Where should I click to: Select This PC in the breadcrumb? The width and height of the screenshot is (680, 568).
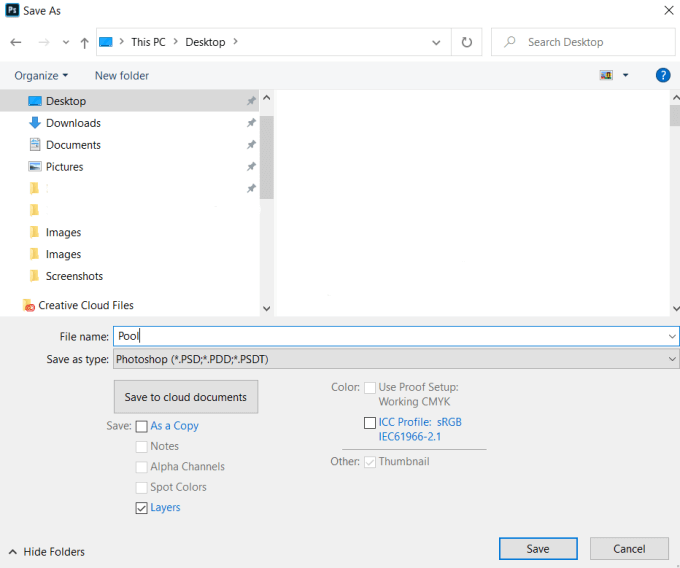148,42
